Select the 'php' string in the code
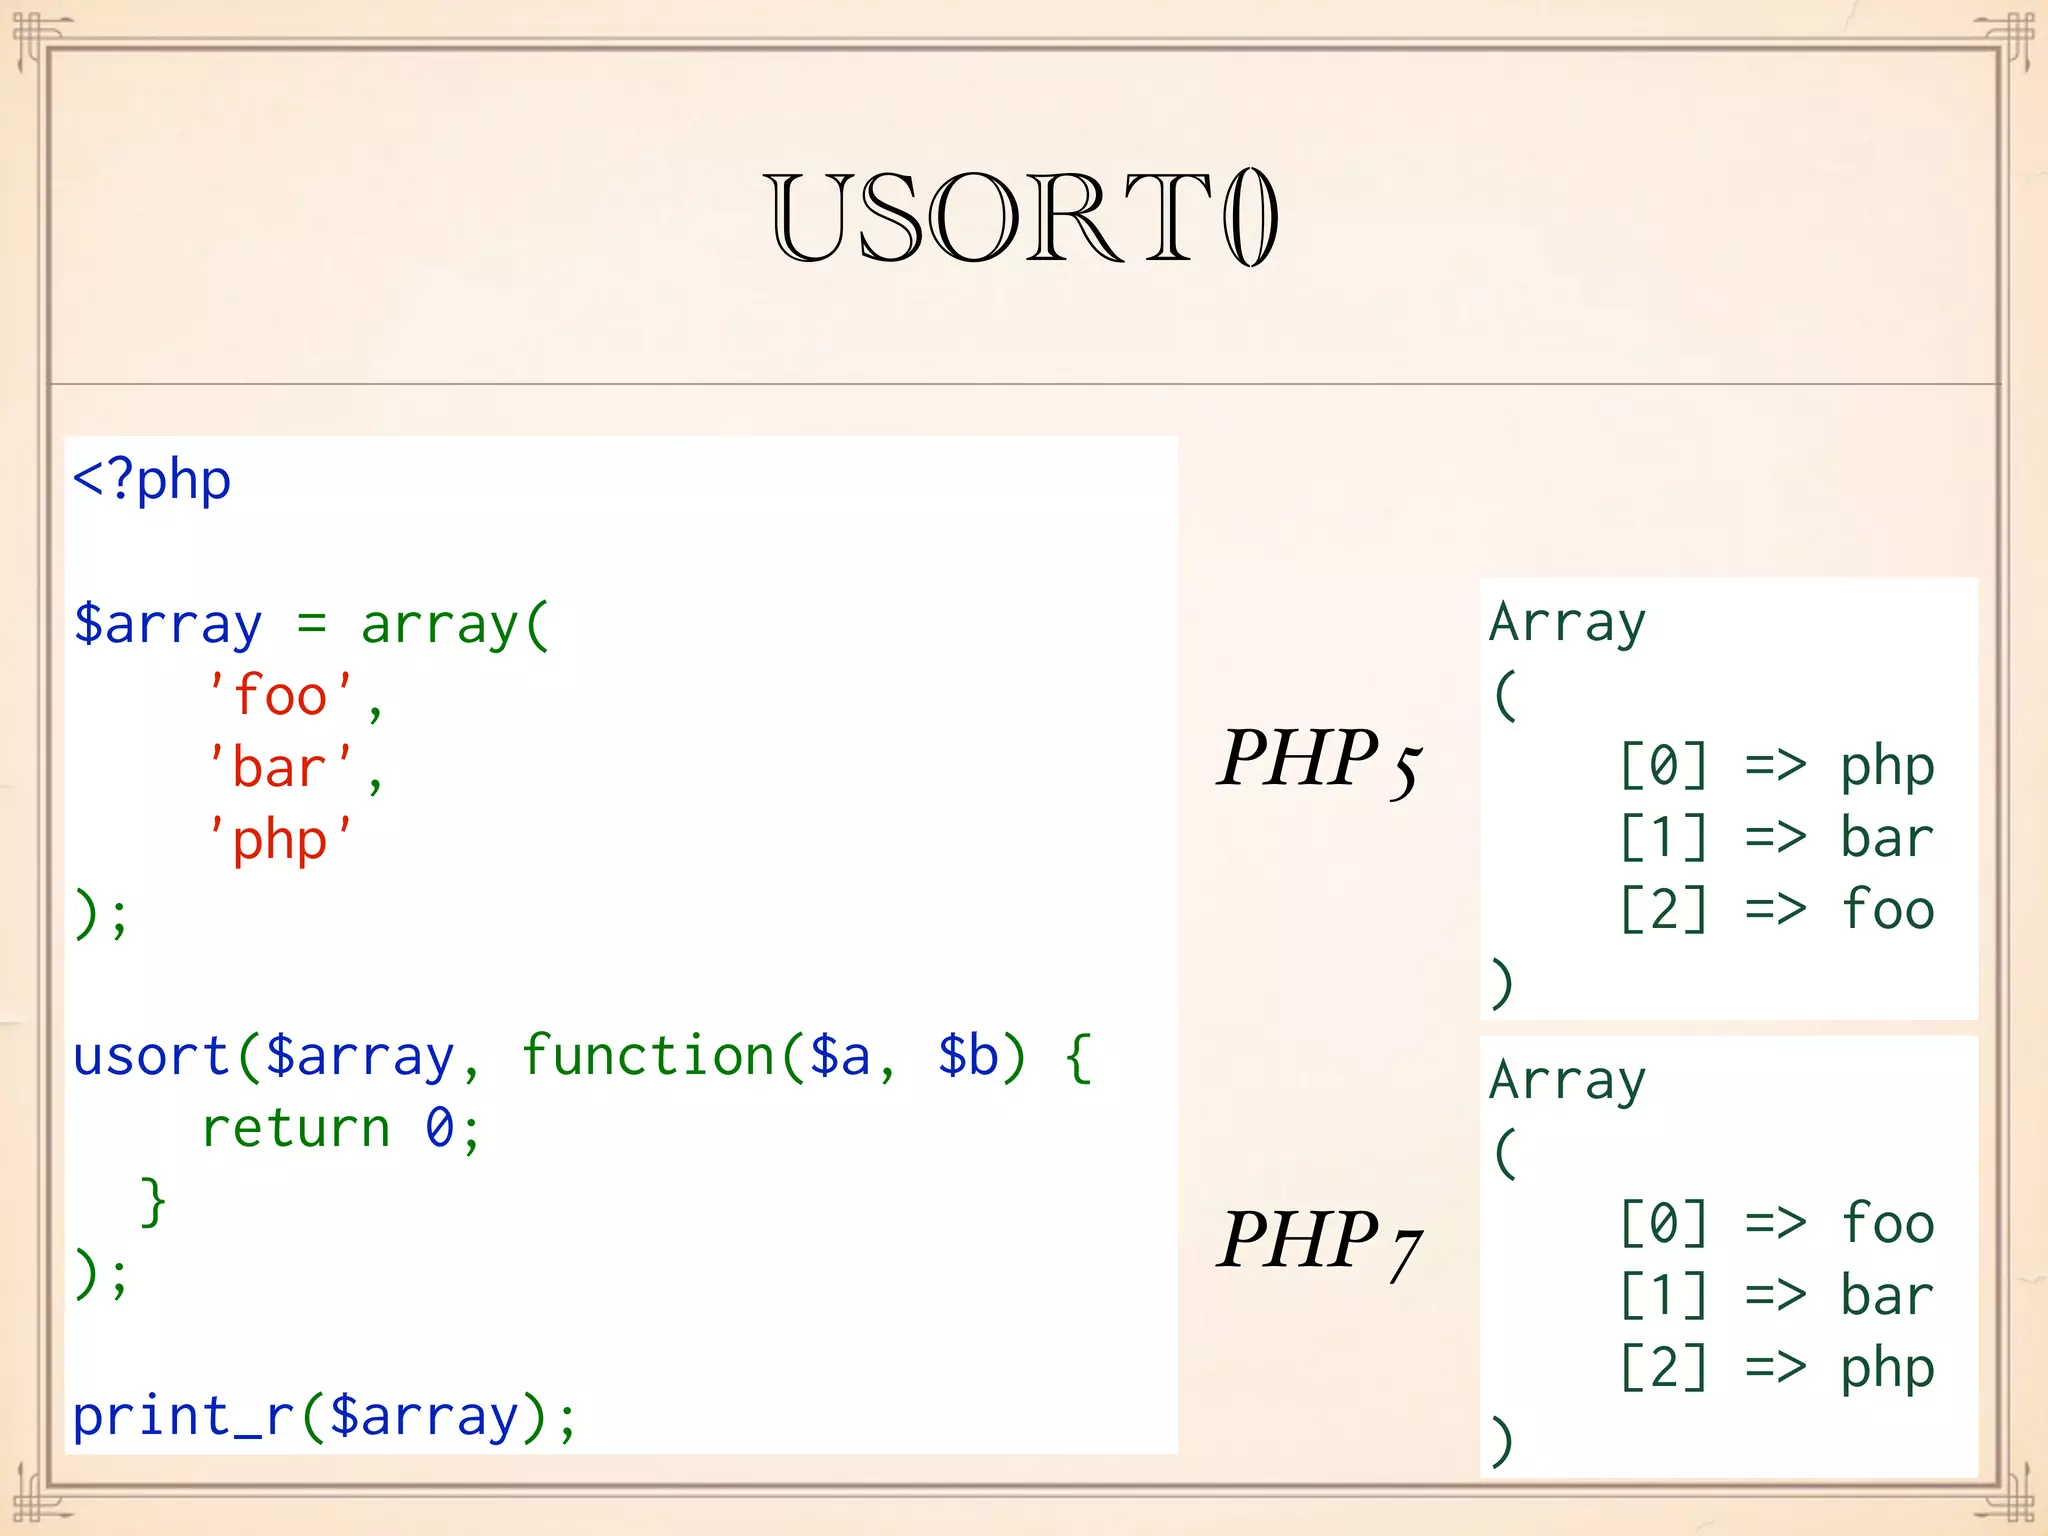The image size is (2048, 1536). [x=281, y=840]
